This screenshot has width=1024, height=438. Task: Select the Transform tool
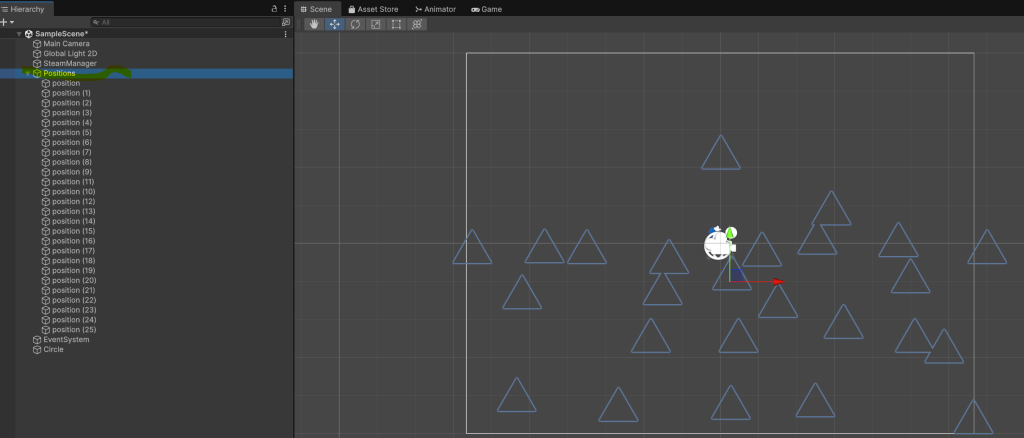[x=417, y=24]
